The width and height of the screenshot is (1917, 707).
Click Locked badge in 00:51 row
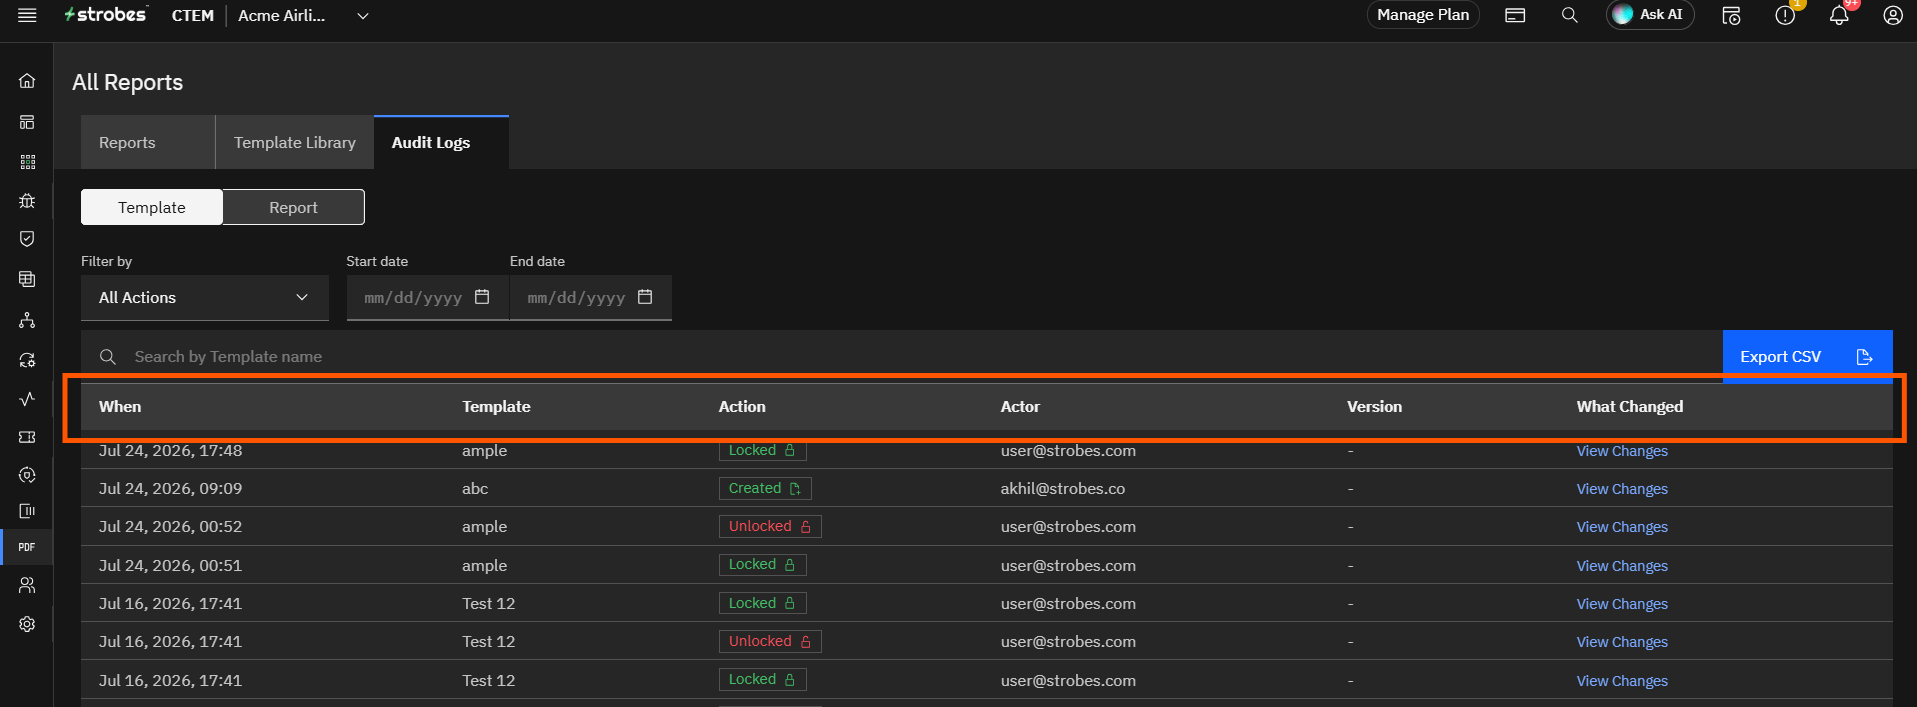click(x=763, y=565)
